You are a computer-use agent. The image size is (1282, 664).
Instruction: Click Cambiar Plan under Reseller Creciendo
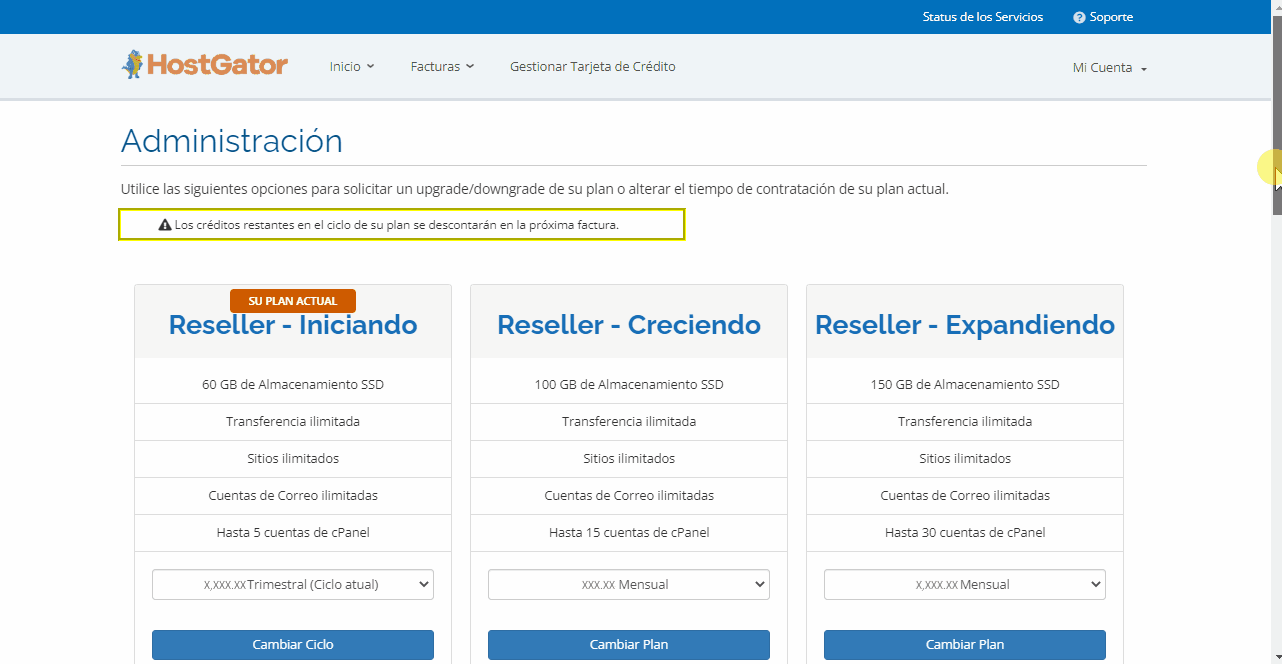(629, 645)
